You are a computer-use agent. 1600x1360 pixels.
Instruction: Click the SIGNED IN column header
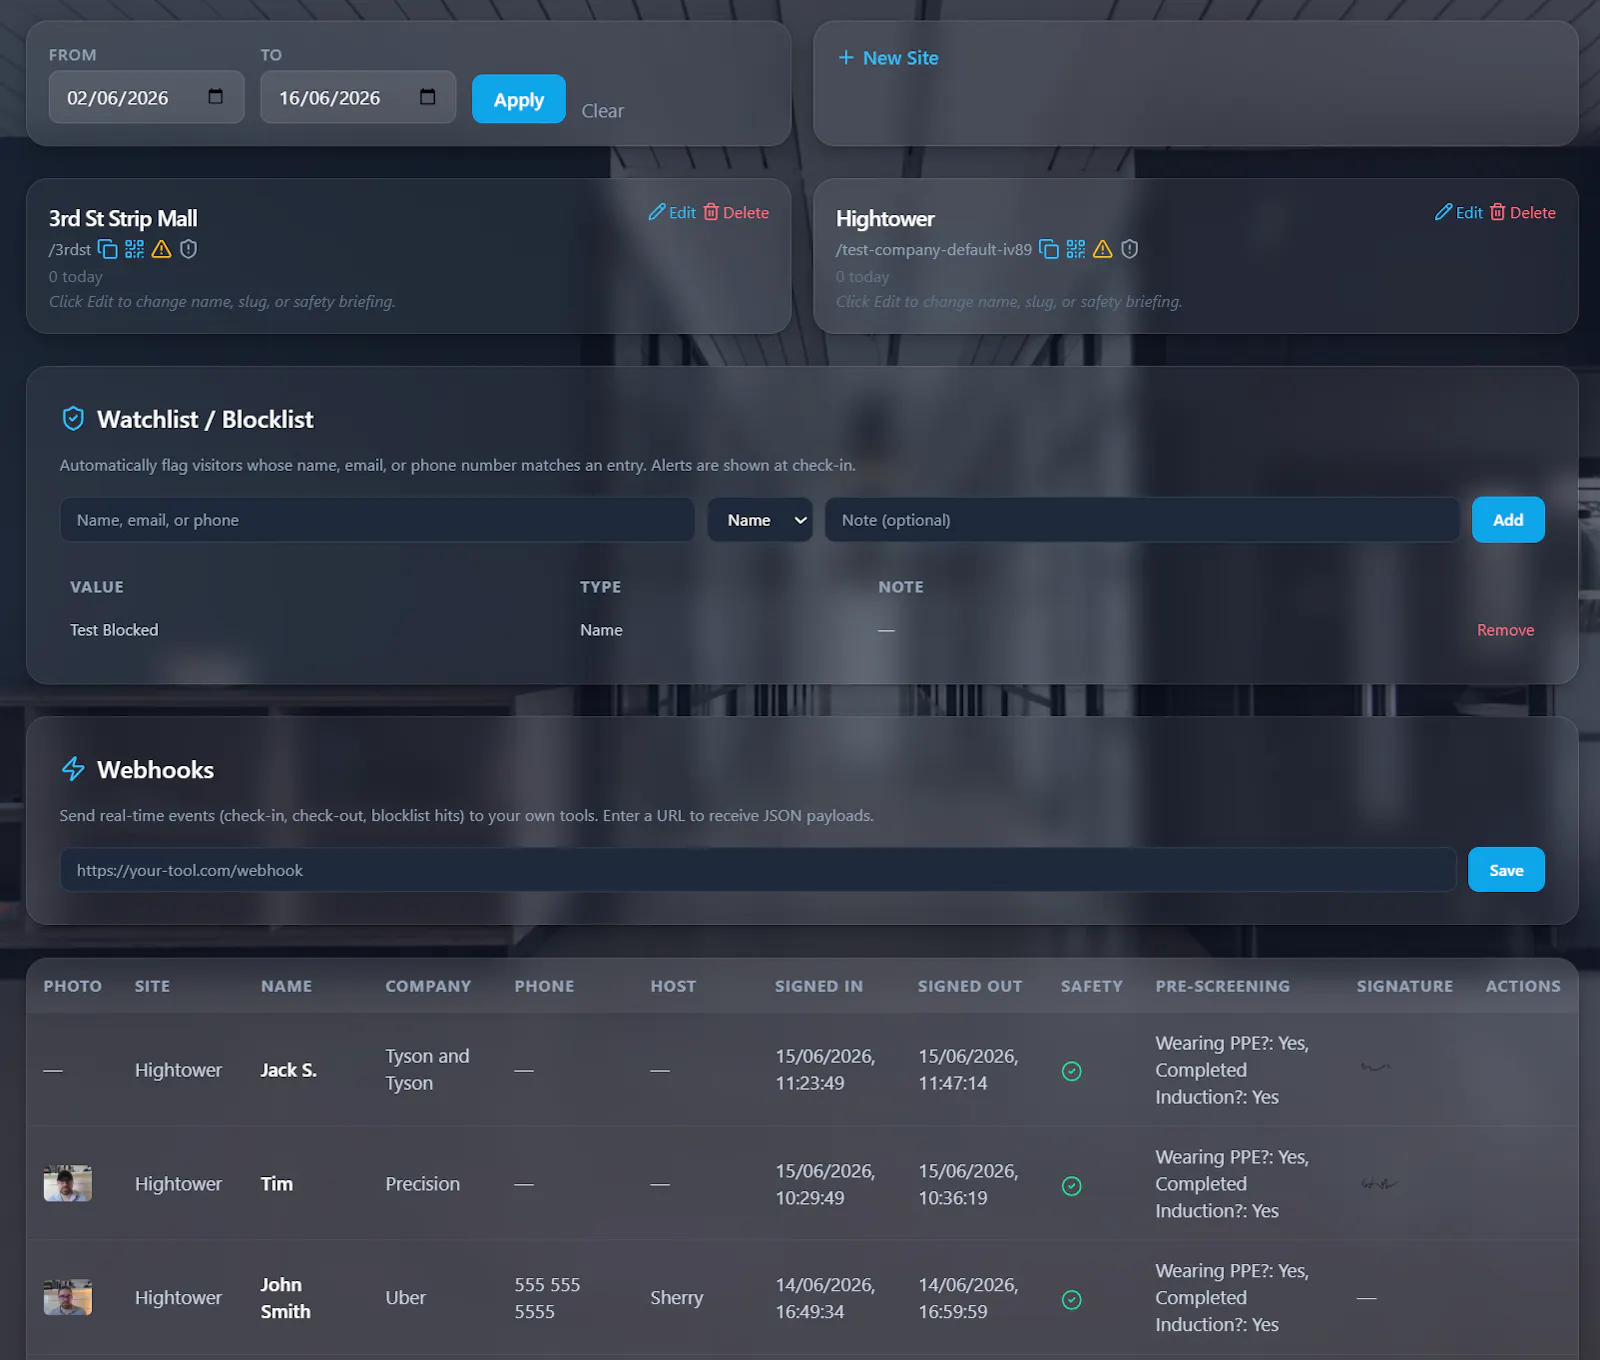coord(819,986)
